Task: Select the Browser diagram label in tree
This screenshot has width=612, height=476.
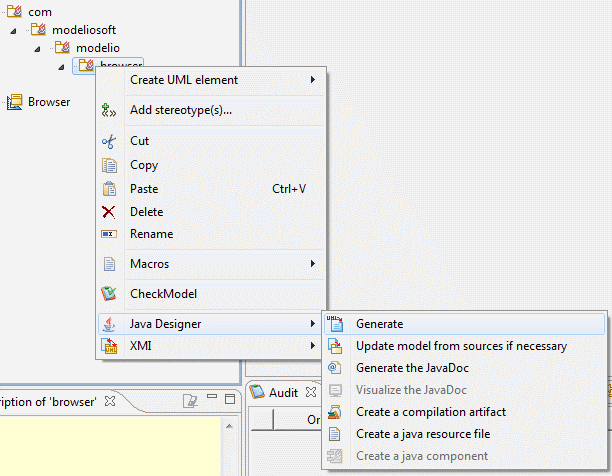Action: tap(49, 102)
